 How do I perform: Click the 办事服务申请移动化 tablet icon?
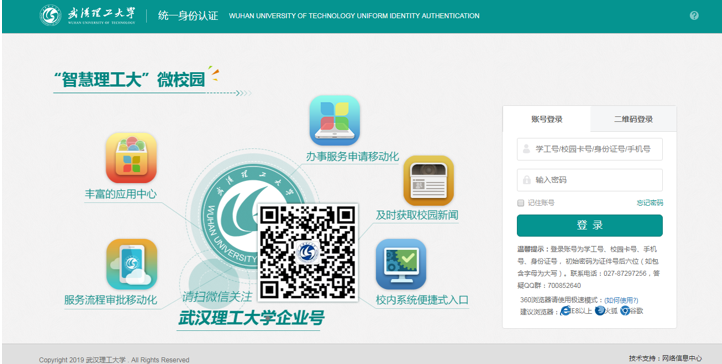pos(335,120)
